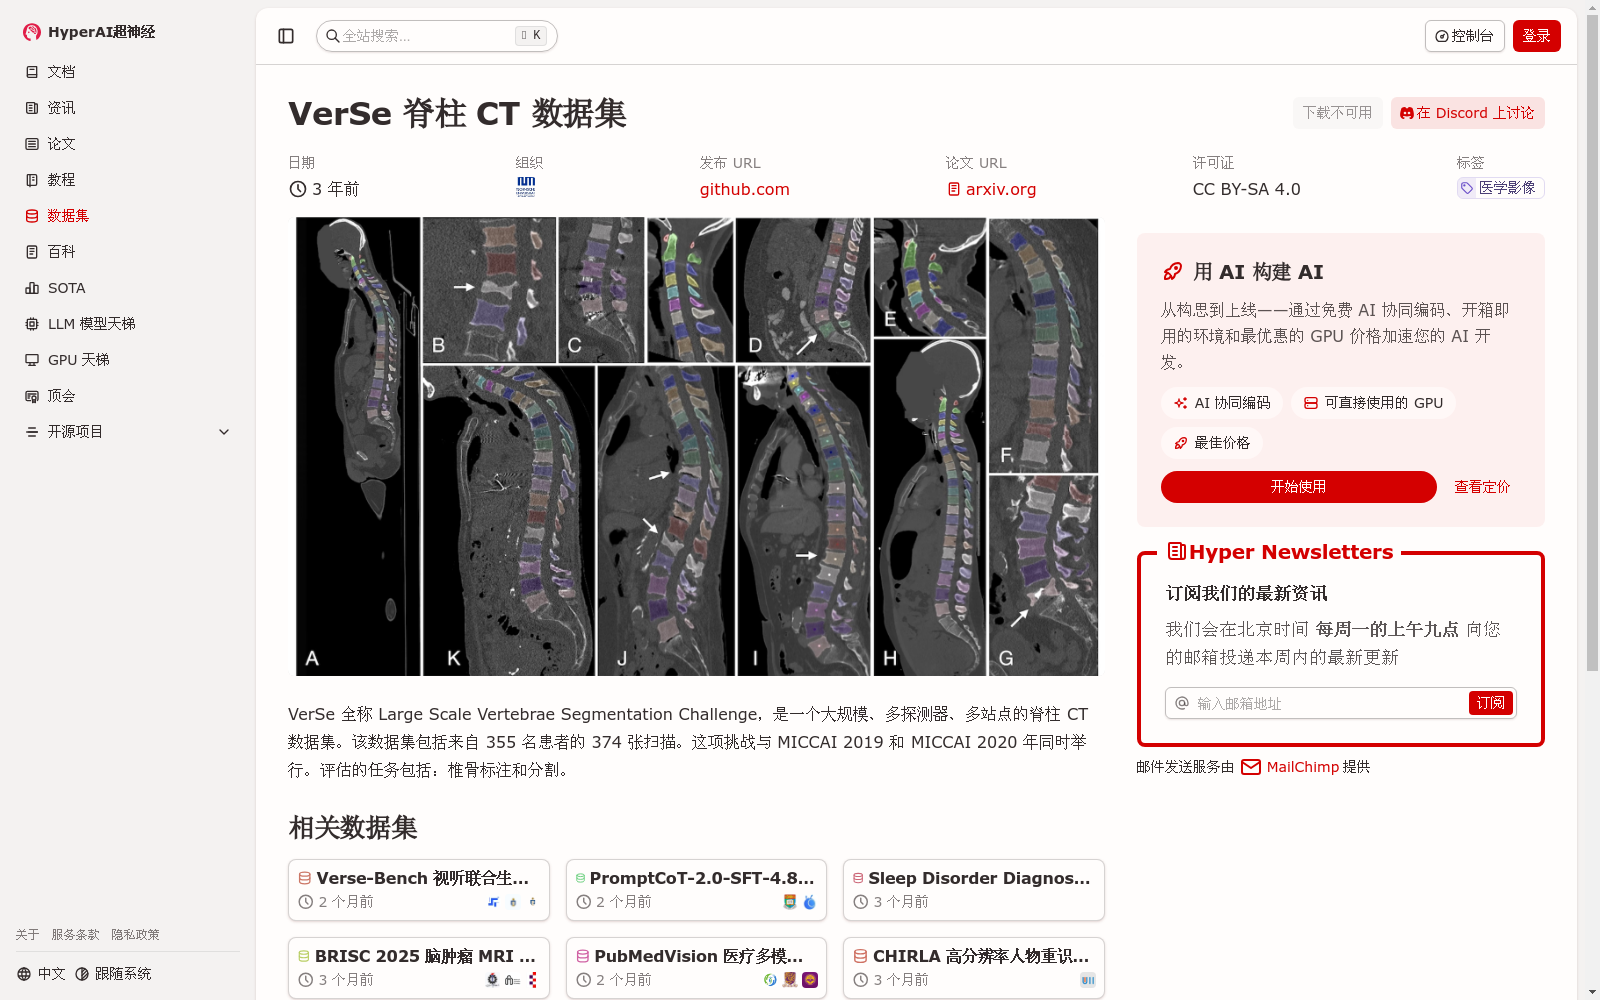
Task: Click 在 Discord 上讨论 button
Action: 1467,113
